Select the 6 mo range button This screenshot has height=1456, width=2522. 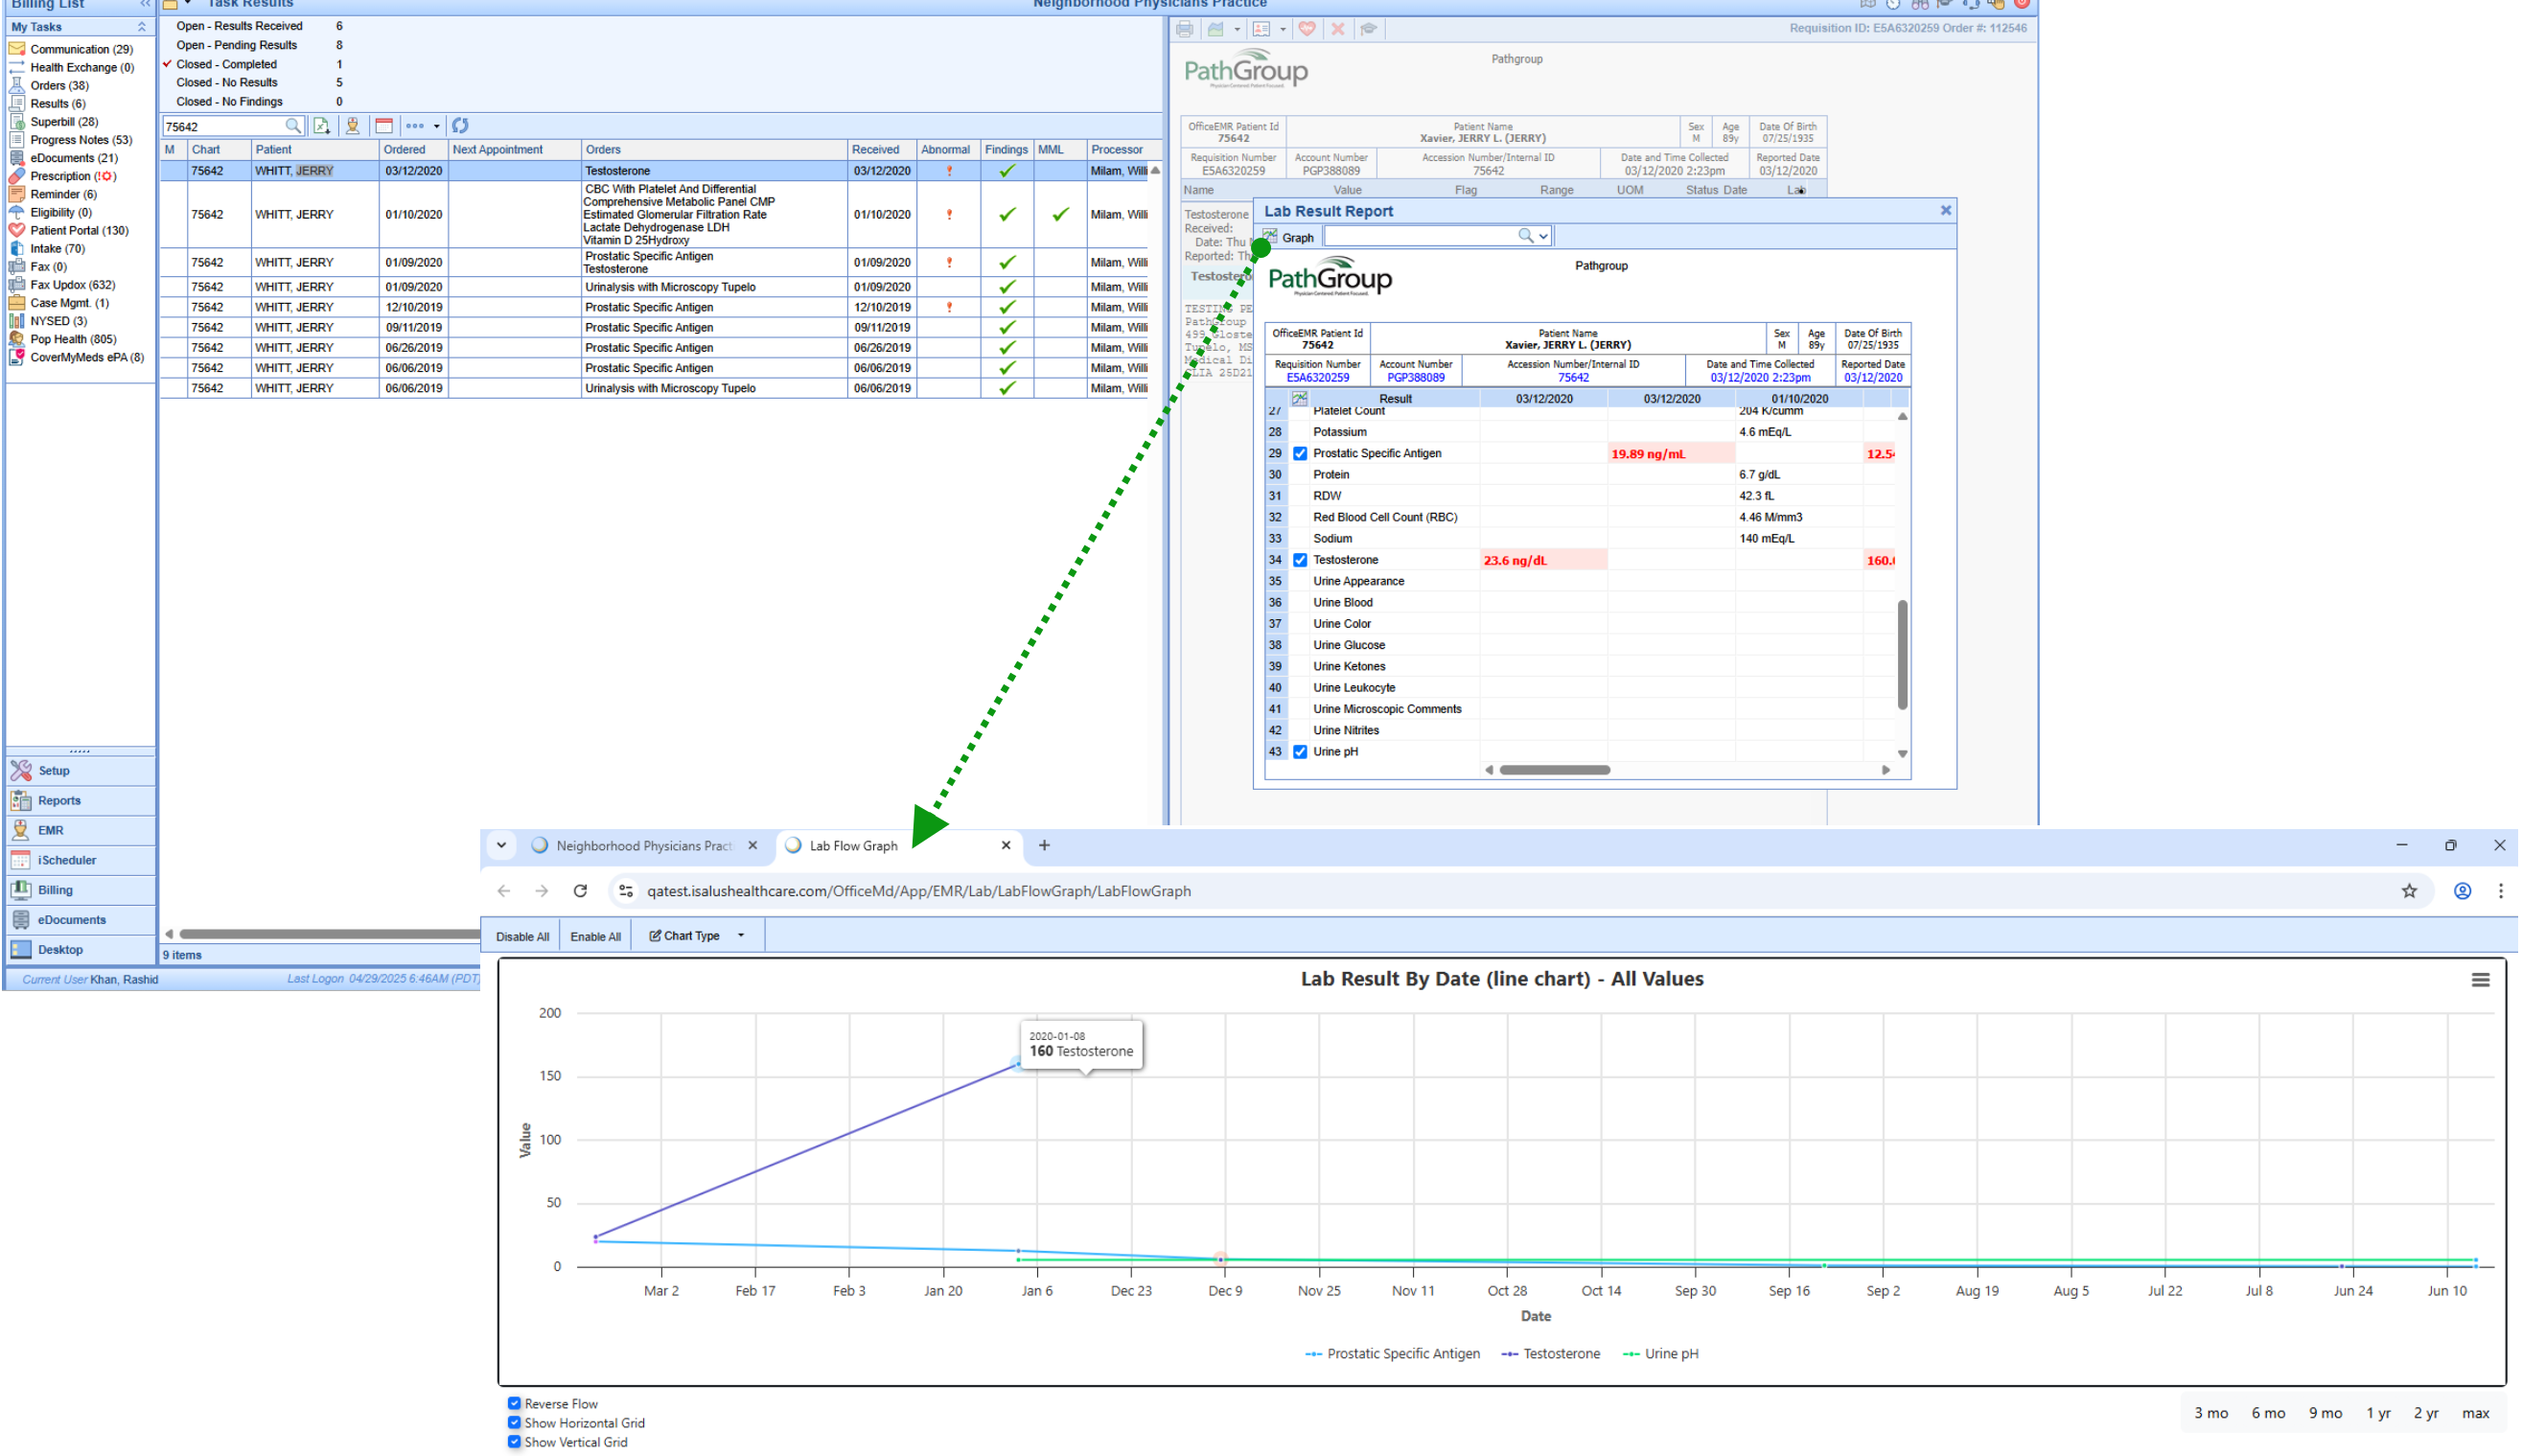[2268, 1413]
